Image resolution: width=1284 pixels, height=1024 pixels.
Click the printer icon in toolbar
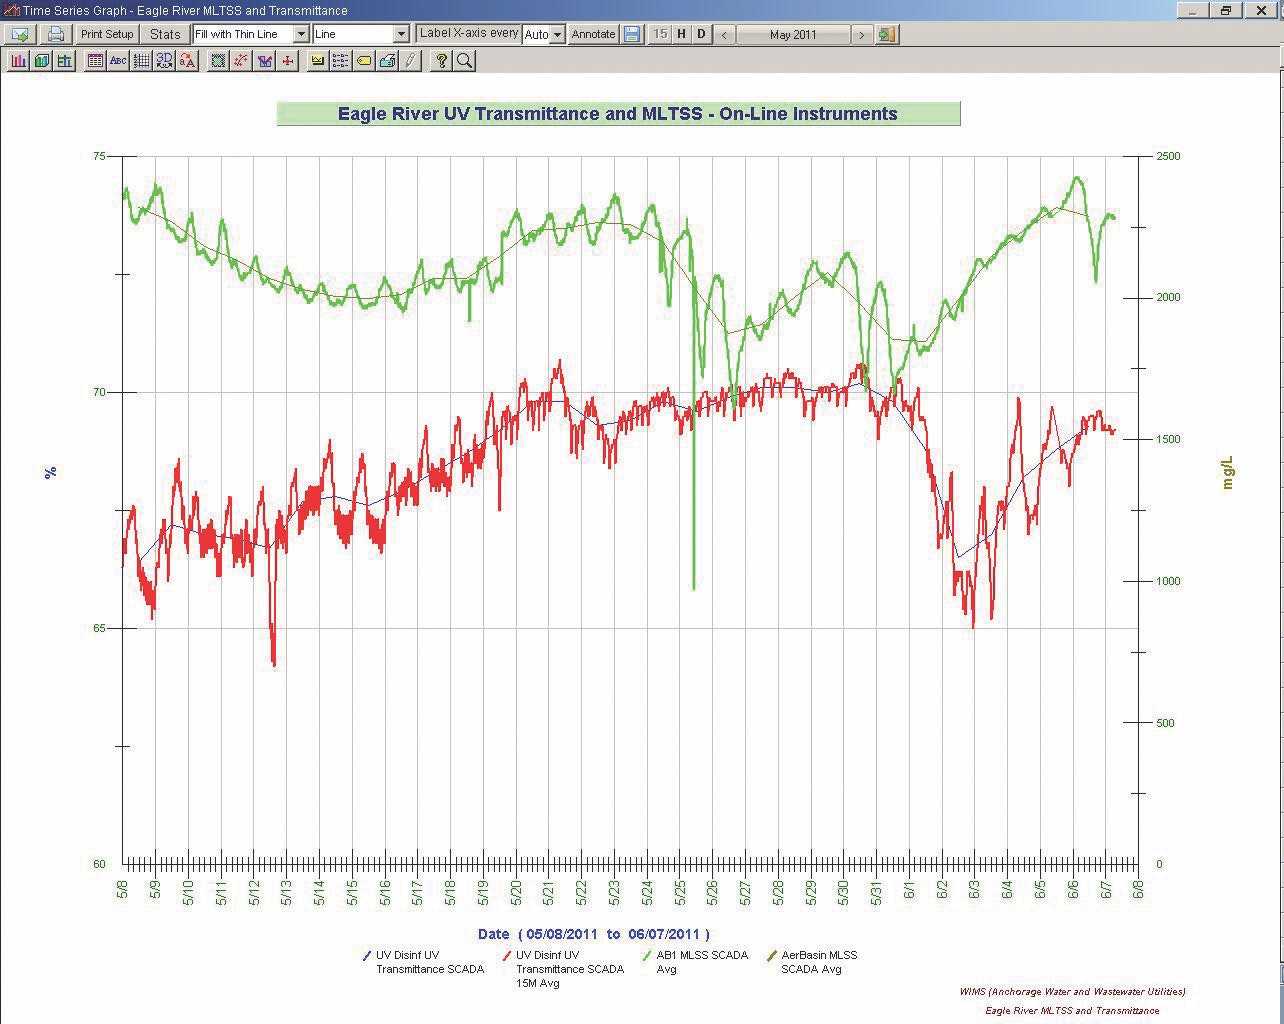56,34
